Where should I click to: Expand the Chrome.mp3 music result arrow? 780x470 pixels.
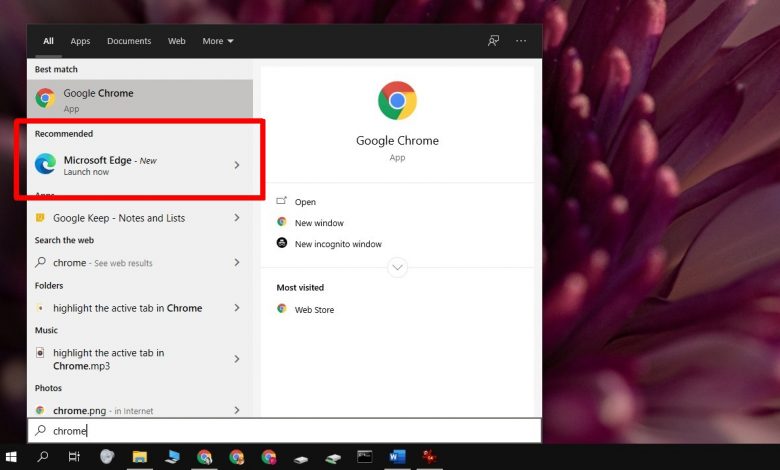coord(237,359)
